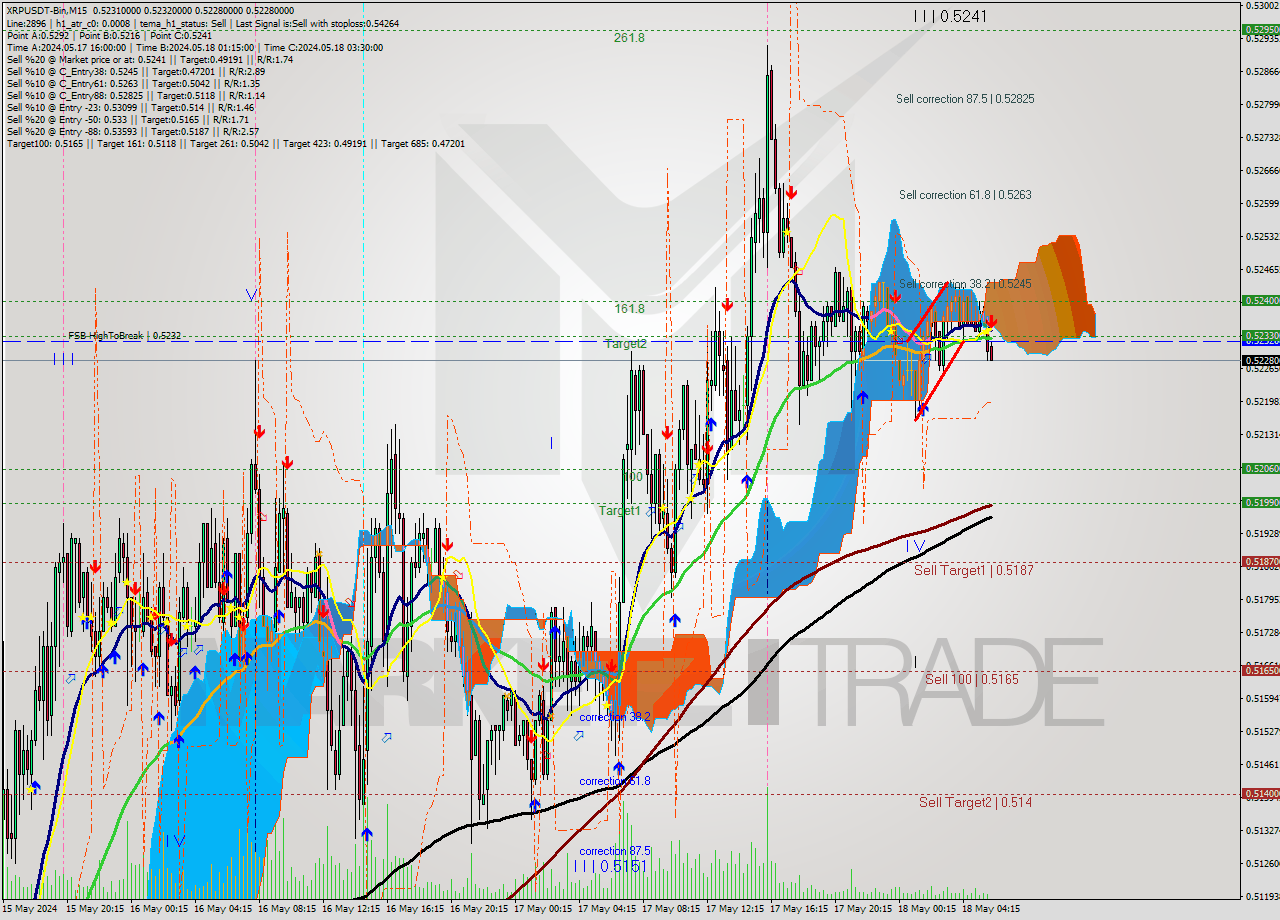This screenshot has height=920, width=1280.
Task: Click the blue 'correction 61.8' label
Action: click(615, 781)
